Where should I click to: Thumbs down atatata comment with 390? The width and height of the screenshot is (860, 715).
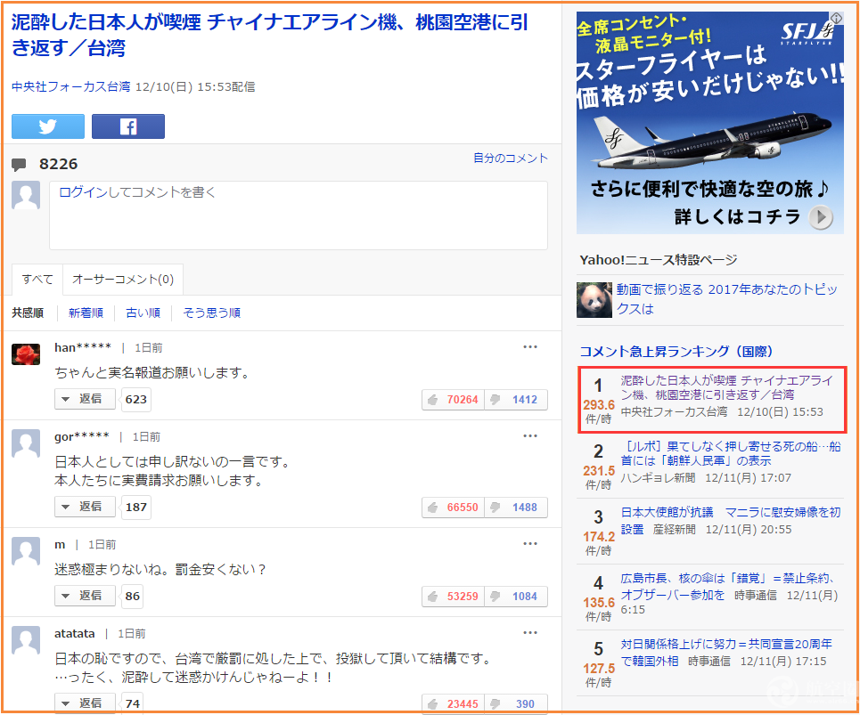coord(516,703)
